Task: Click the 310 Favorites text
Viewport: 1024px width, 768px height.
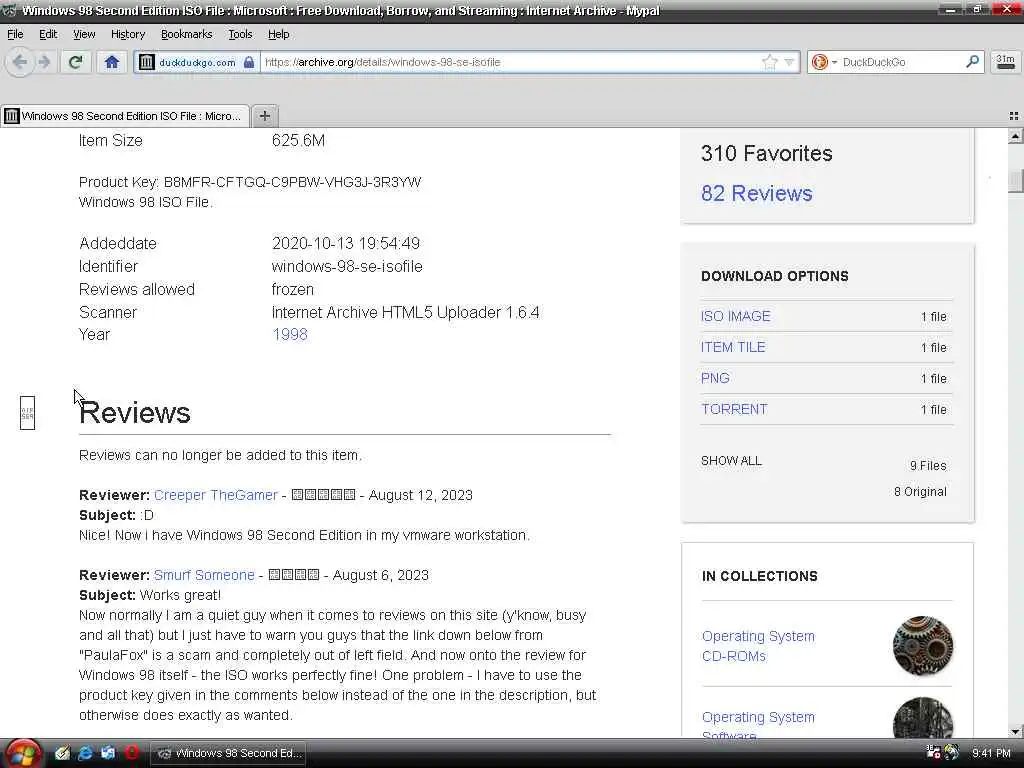Action: pos(767,153)
